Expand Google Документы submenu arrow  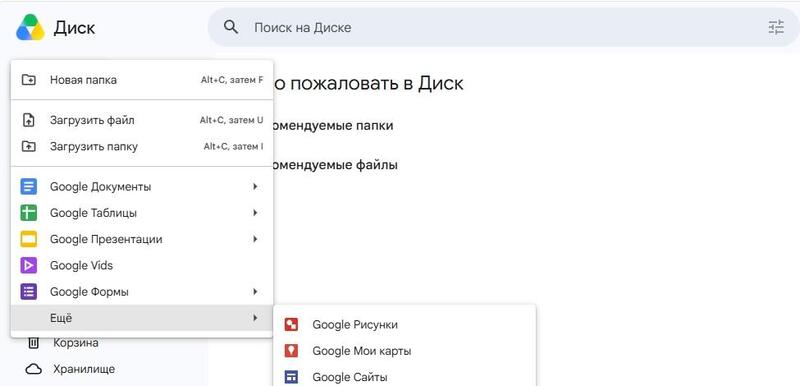tap(255, 187)
